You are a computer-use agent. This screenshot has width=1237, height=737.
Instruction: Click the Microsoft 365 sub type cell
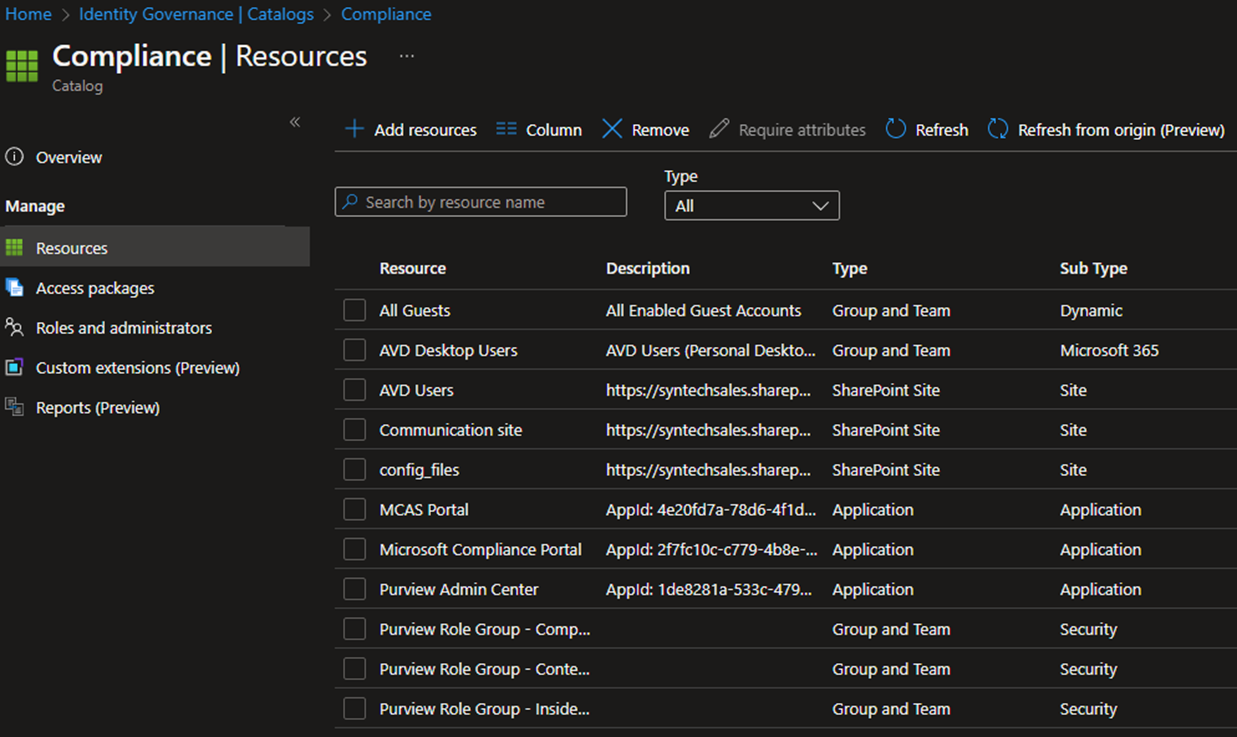point(1109,351)
